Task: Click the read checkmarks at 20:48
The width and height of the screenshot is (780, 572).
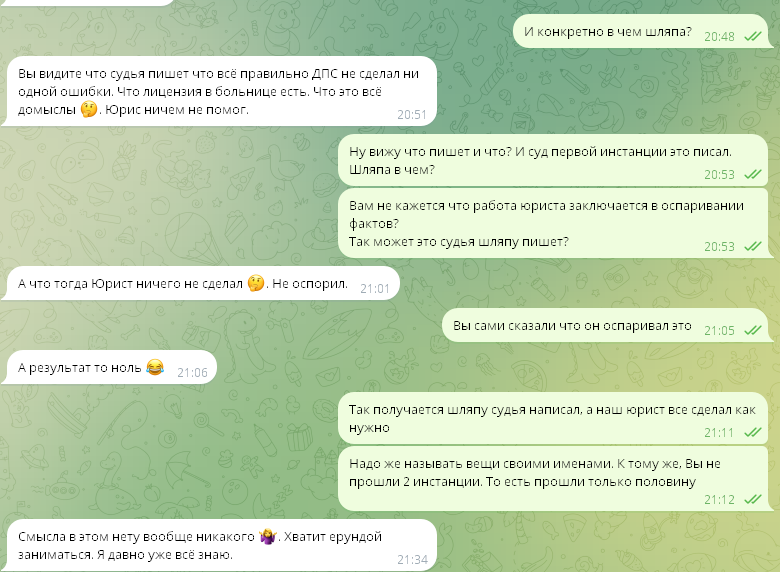Action: 753,36
